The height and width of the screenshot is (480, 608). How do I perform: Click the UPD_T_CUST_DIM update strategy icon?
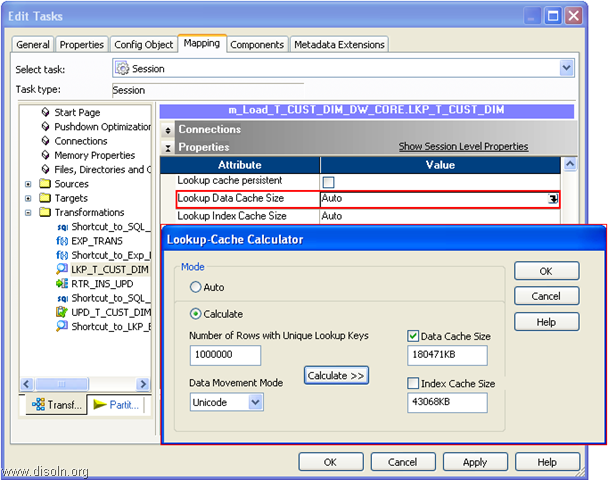click(x=62, y=312)
